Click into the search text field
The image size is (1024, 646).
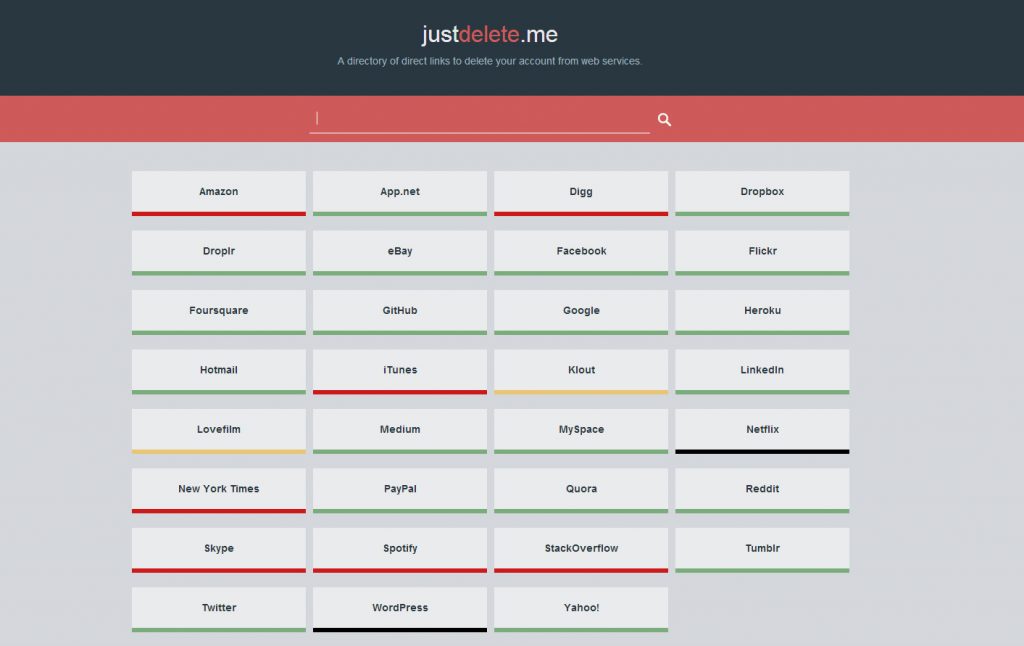point(480,119)
